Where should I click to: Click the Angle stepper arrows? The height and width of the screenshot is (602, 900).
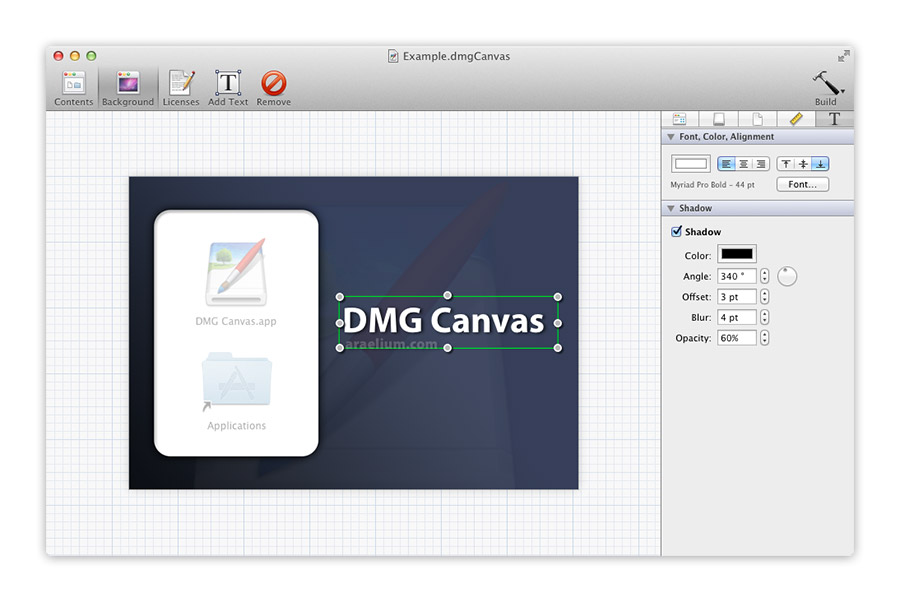[765, 276]
